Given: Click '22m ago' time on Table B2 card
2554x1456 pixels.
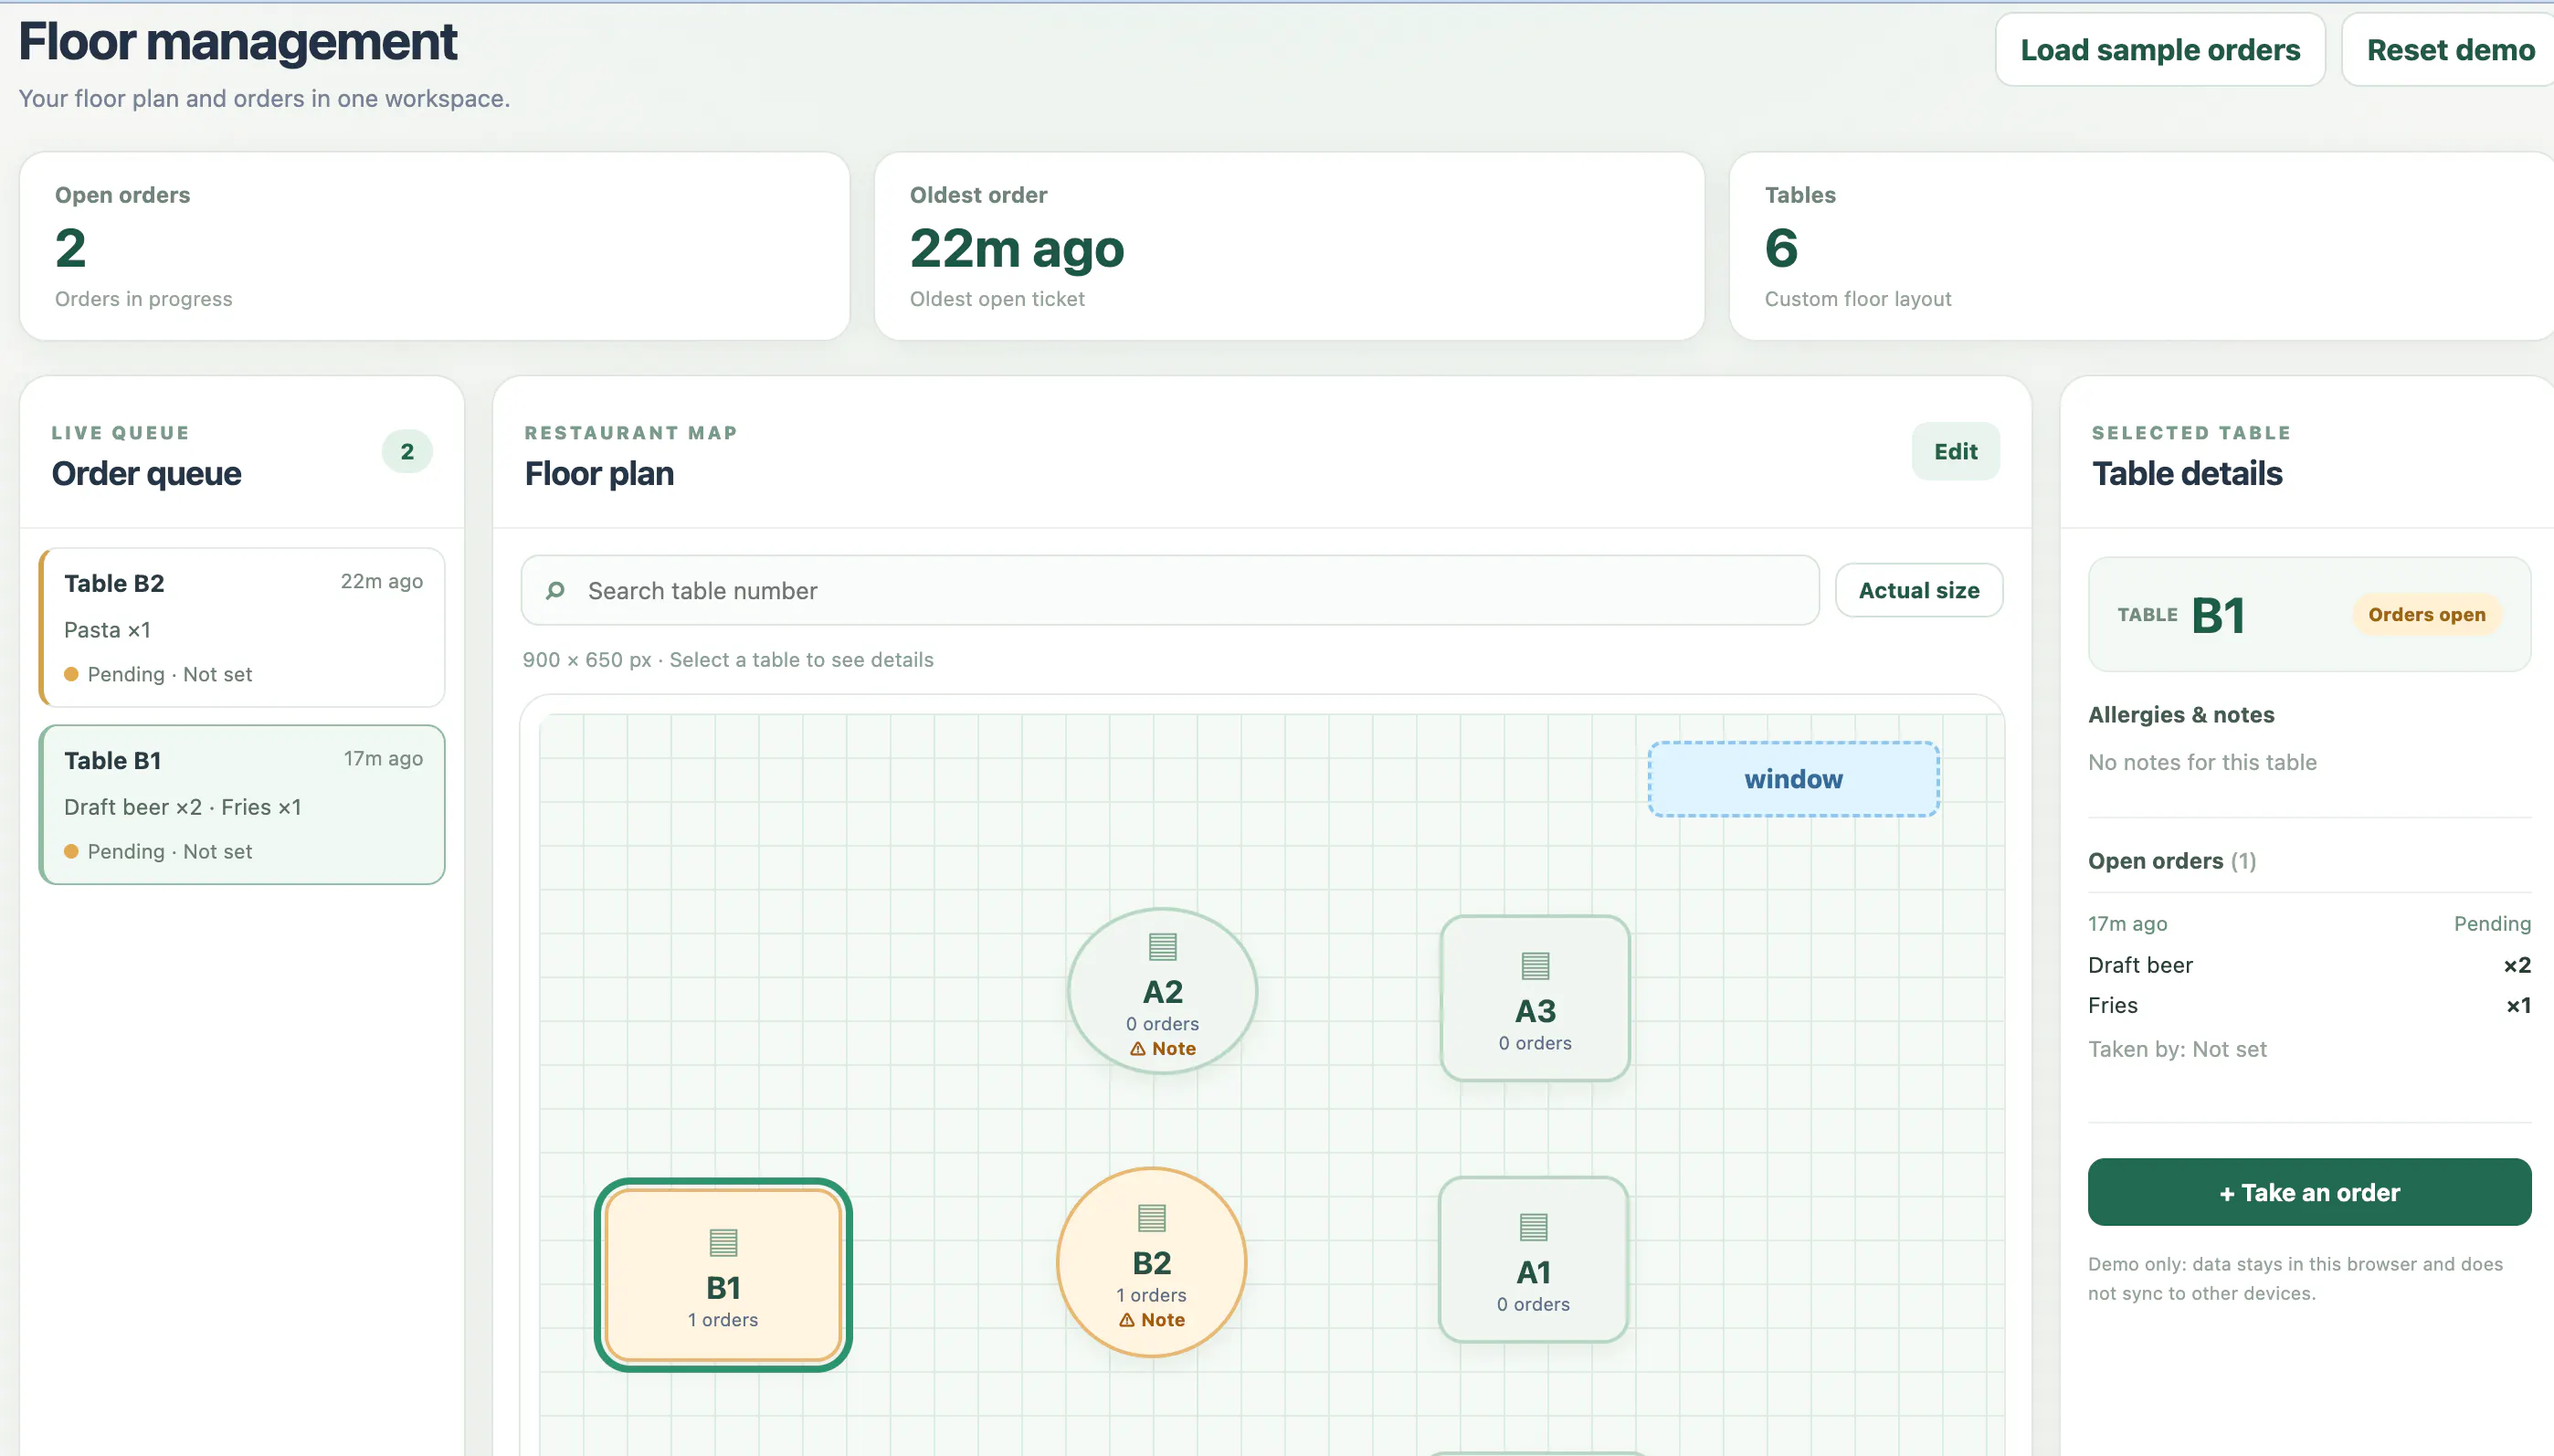Looking at the screenshot, I should pos(381,581).
